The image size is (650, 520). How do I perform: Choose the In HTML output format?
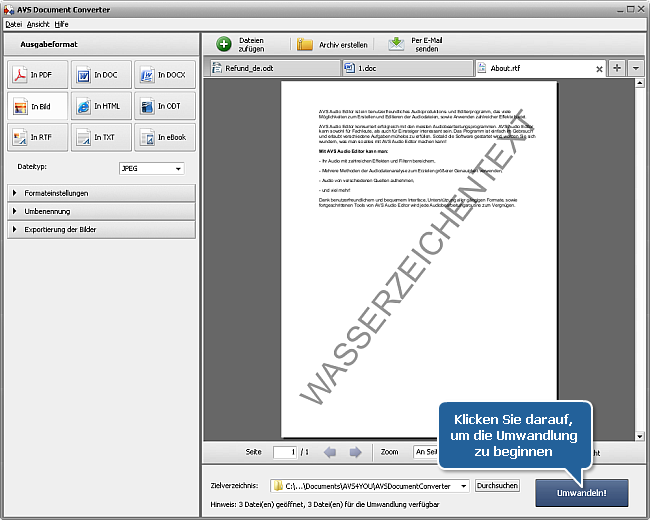click(101, 106)
